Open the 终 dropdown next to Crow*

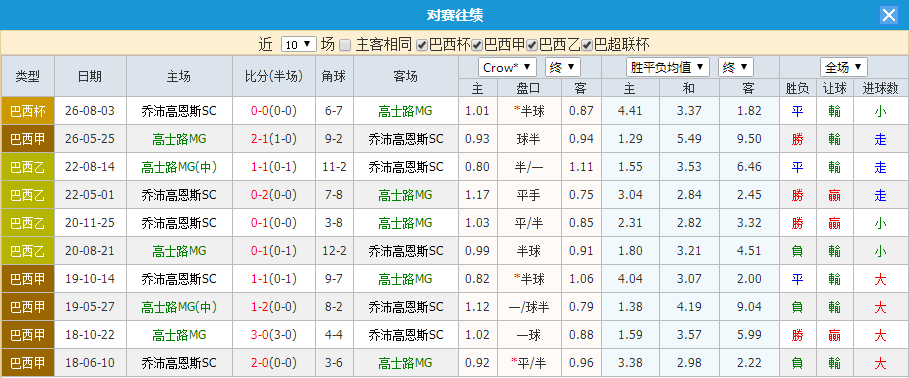point(562,67)
